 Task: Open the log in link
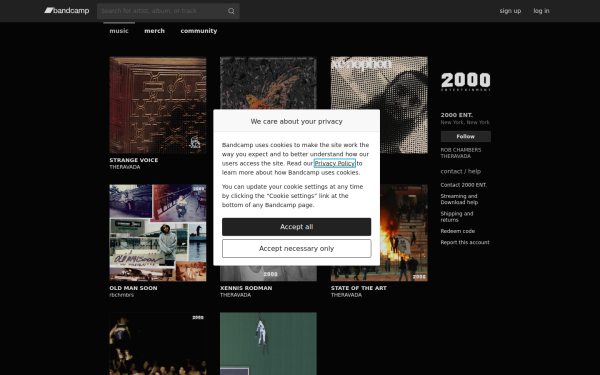(541, 11)
